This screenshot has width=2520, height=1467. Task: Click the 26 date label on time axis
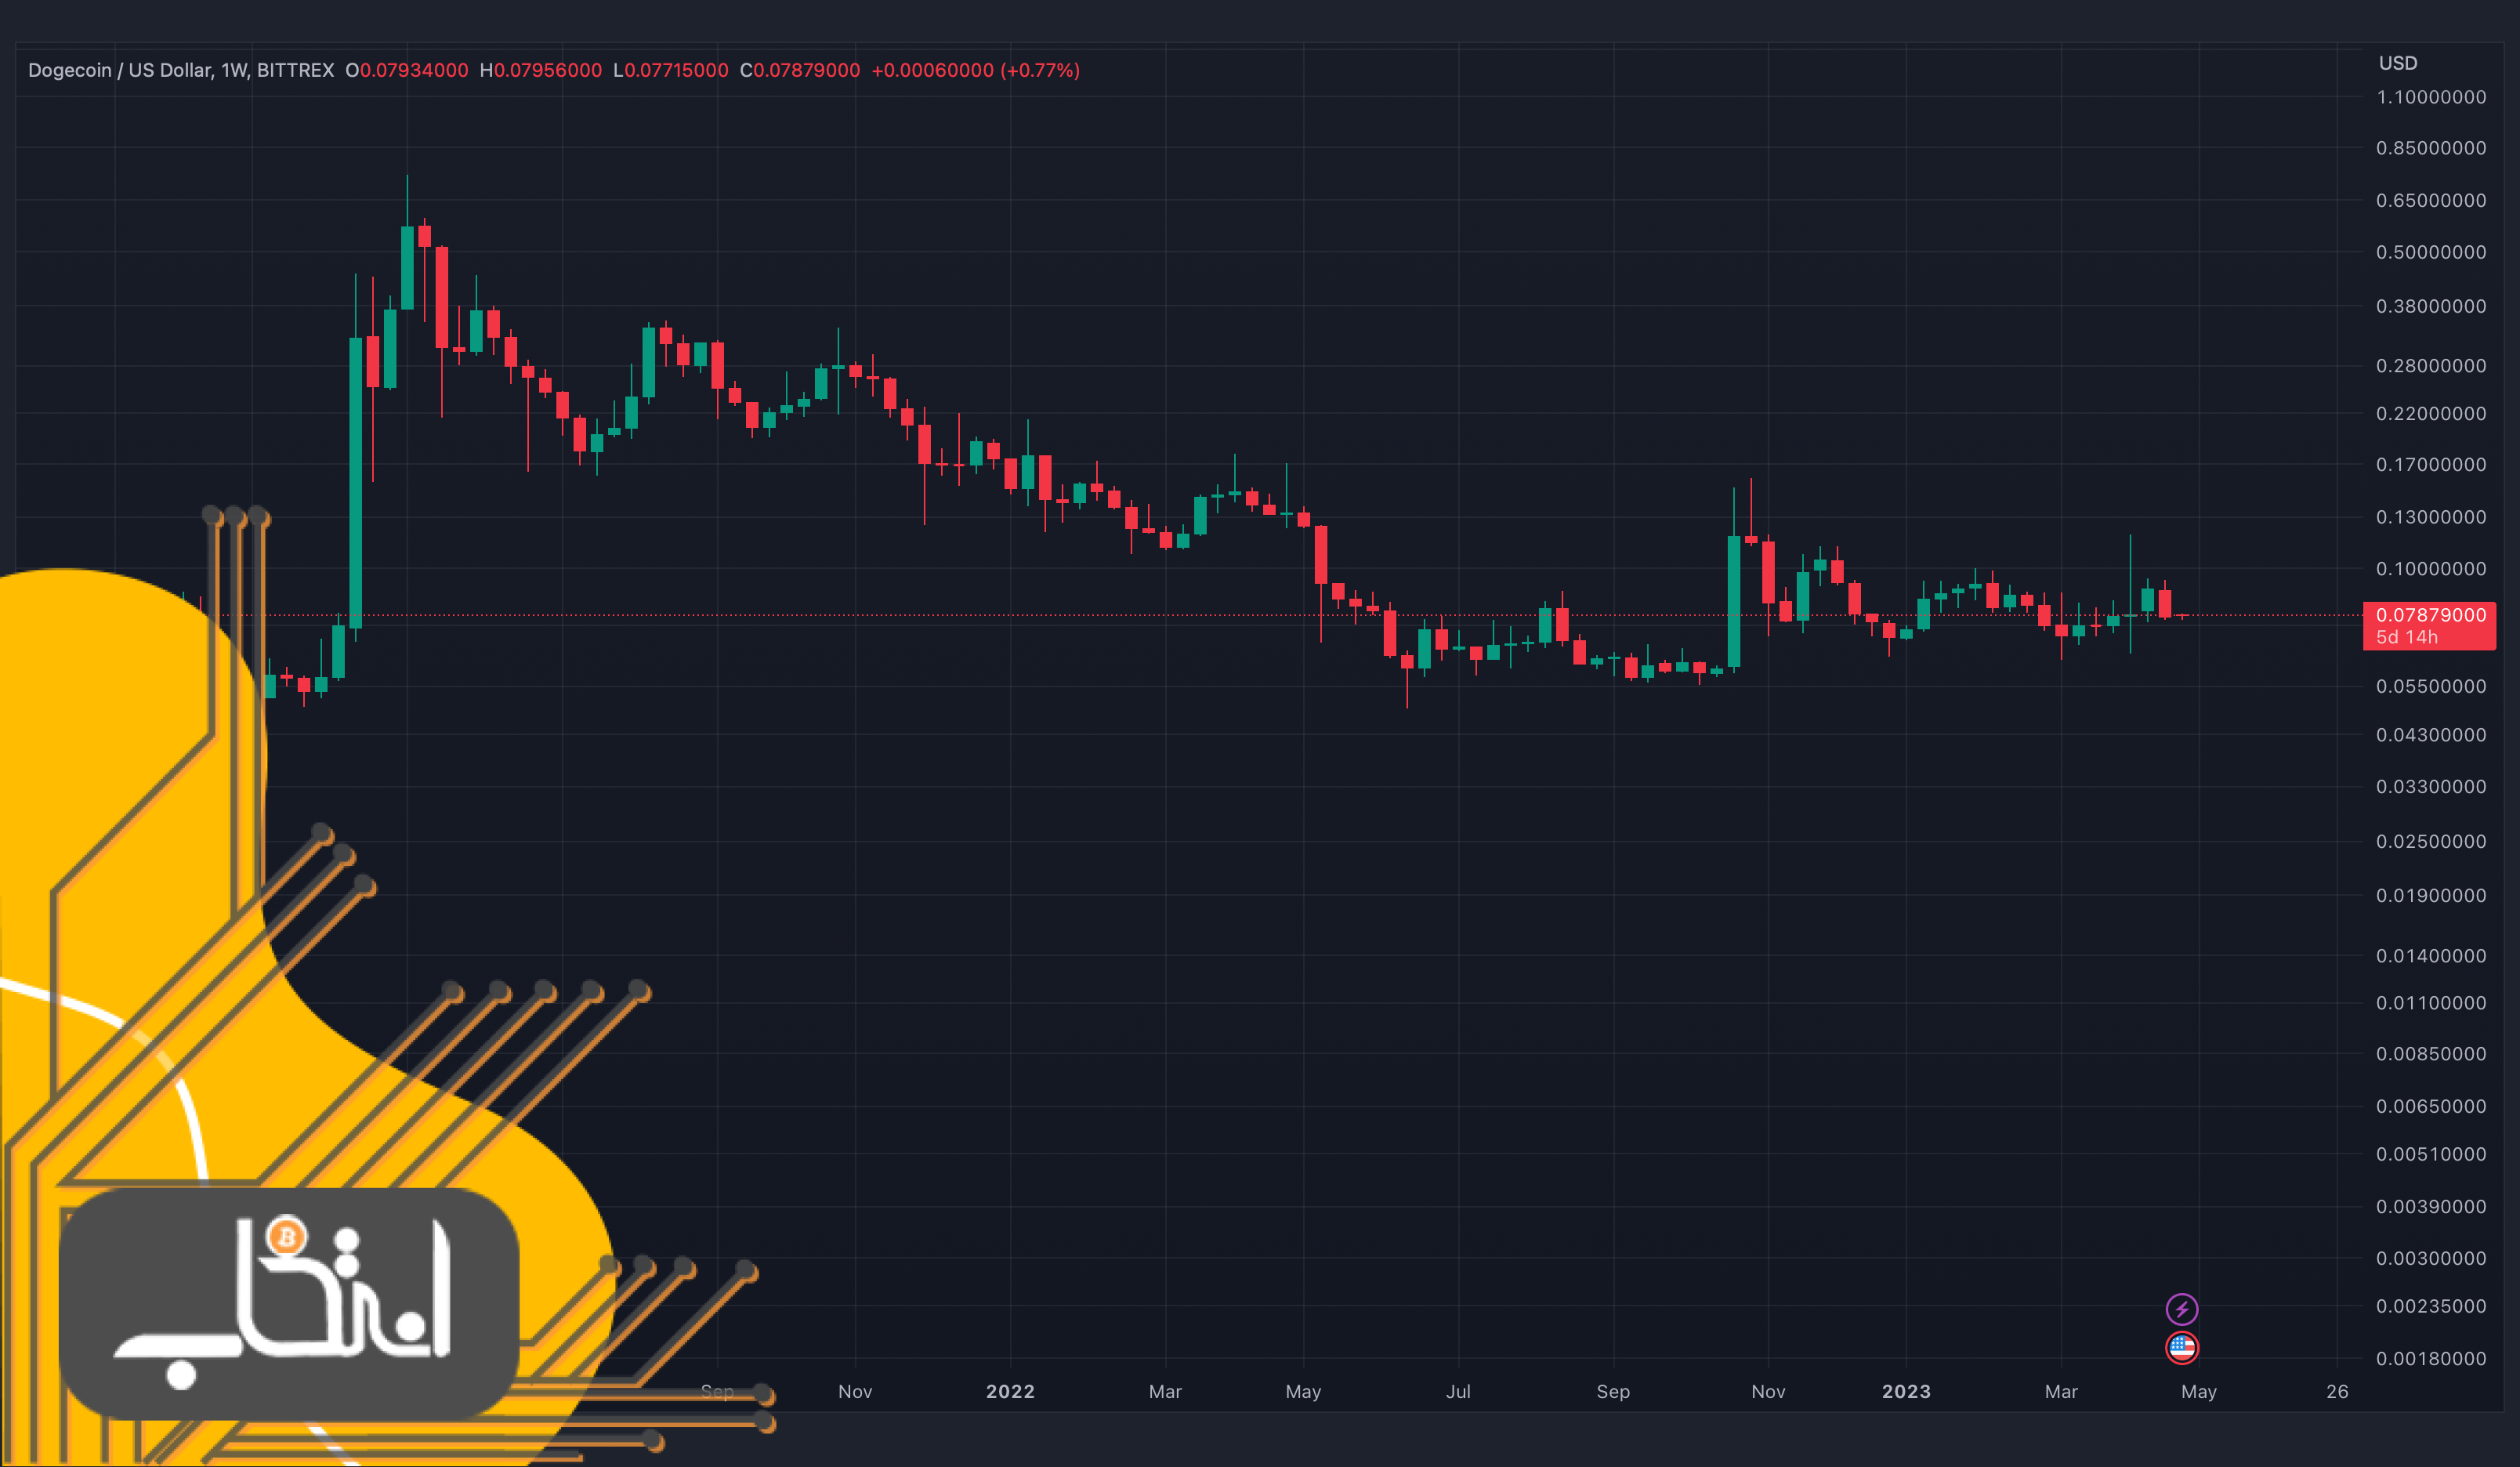tap(2337, 1391)
